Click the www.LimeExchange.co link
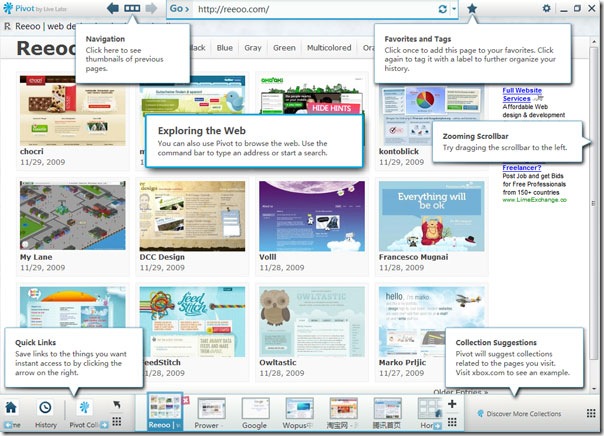 click(534, 200)
